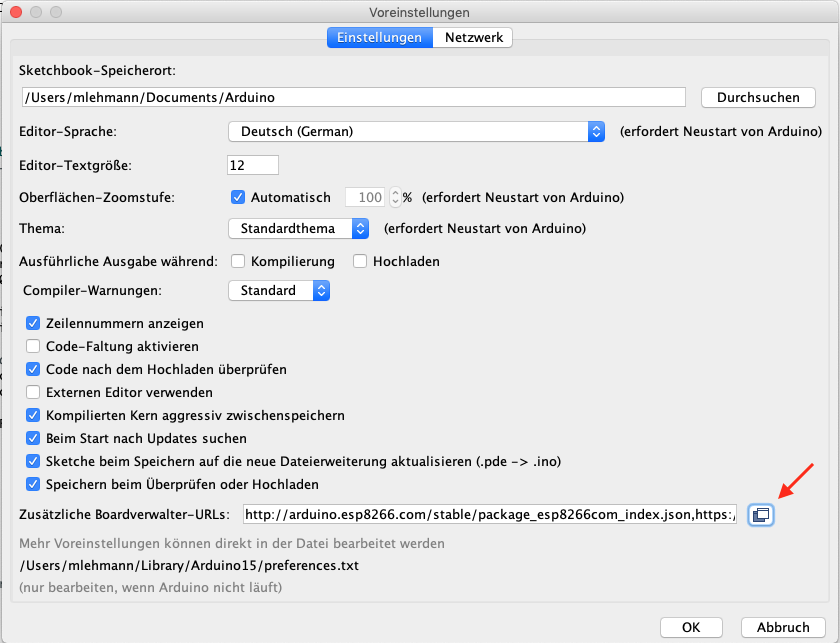The height and width of the screenshot is (643, 840).
Task: Confirm preferences with OK
Action: pyautogui.click(x=691, y=627)
